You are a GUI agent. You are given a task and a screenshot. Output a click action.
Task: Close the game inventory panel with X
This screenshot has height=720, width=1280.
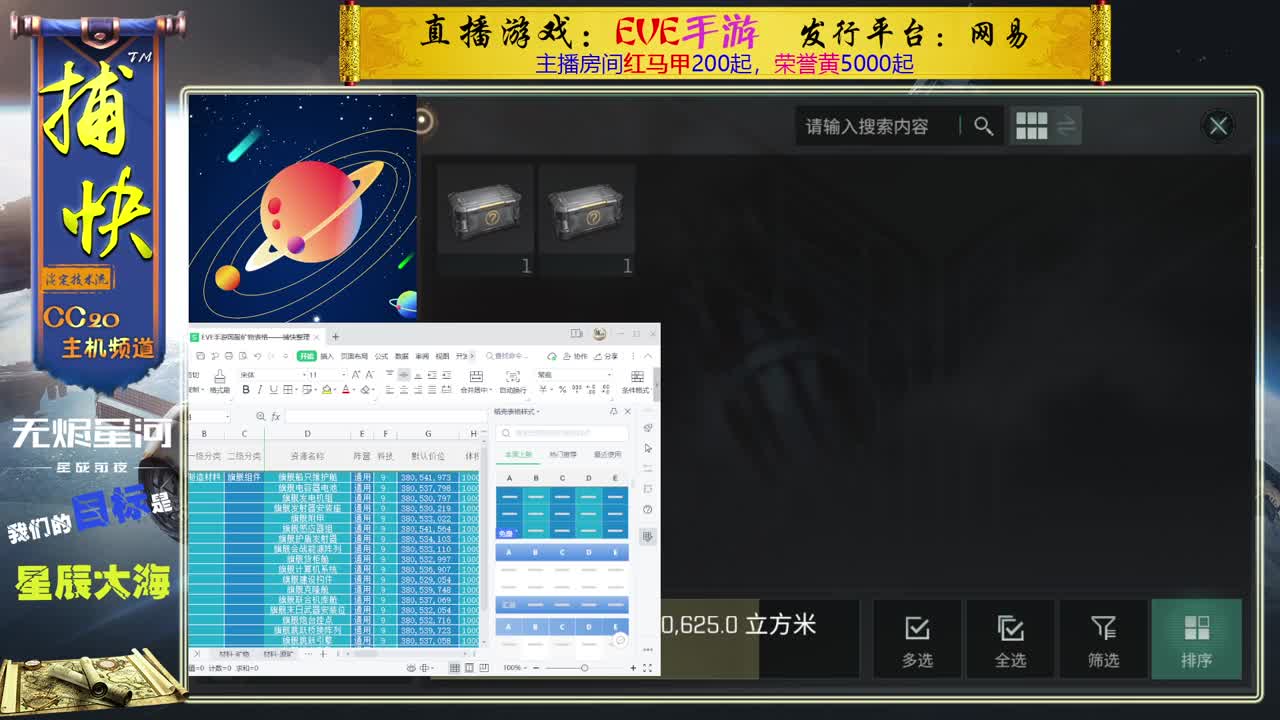1218,126
